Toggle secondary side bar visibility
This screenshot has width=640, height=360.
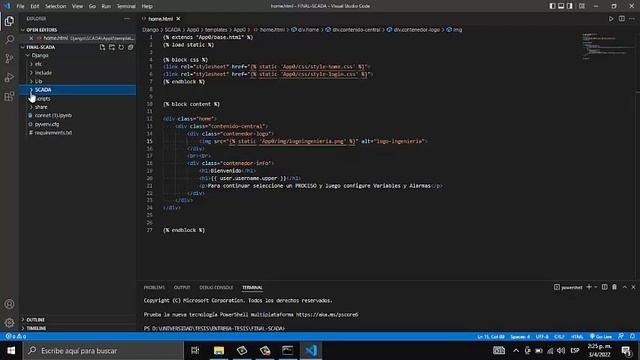click(x=570, y=6)
